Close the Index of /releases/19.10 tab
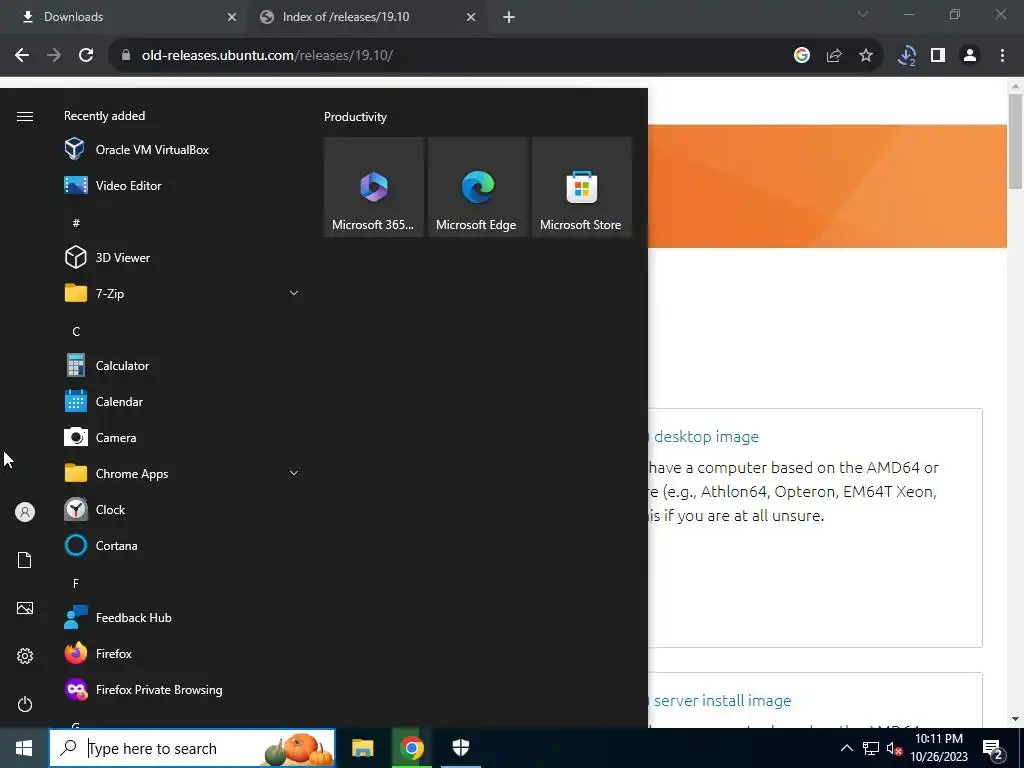Screen dimensions: 1024x768 tap(471, 17)
